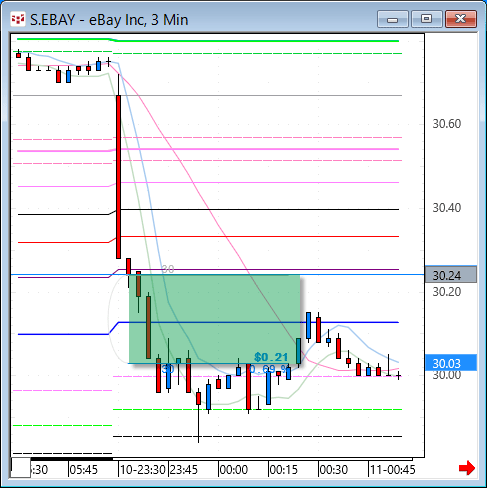Close the S.EBAY chart window

click(461, 19)
